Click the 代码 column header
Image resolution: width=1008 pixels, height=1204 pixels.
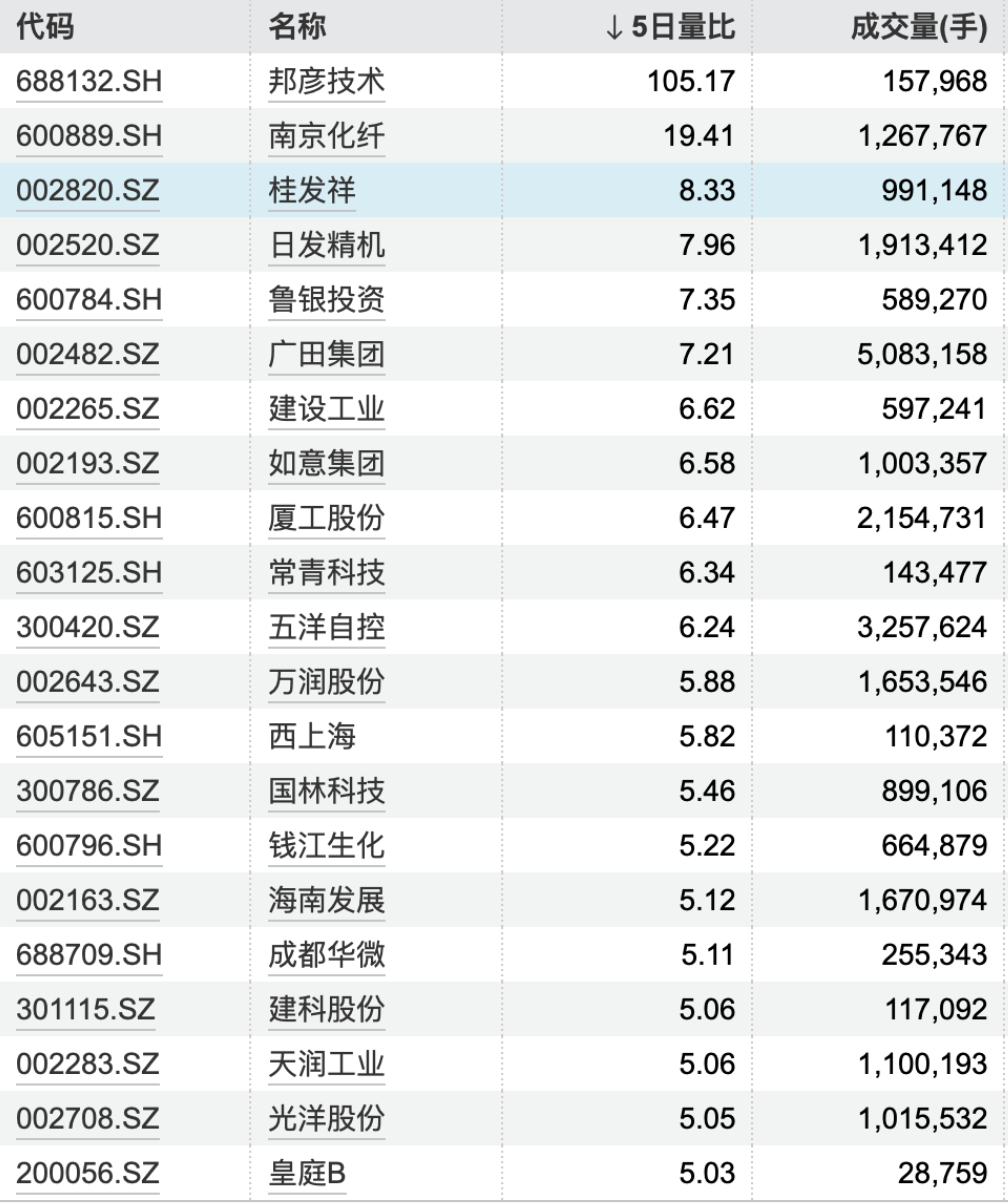coord(45,28)
